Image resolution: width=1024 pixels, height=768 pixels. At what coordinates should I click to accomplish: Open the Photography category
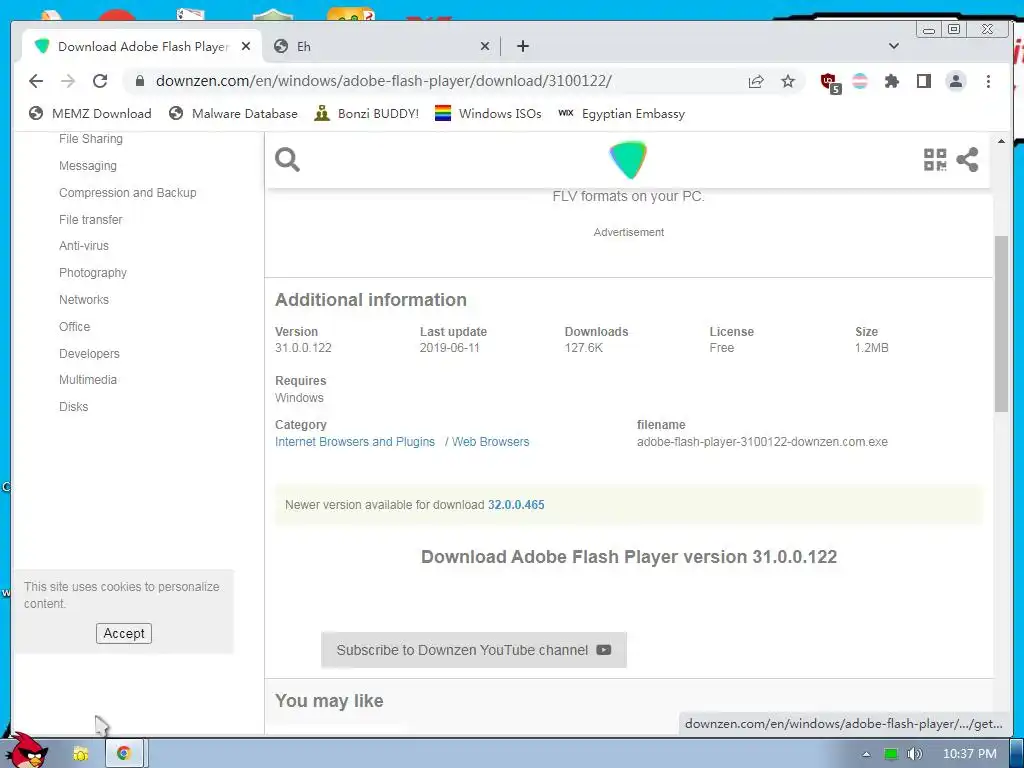click(93, 273)
